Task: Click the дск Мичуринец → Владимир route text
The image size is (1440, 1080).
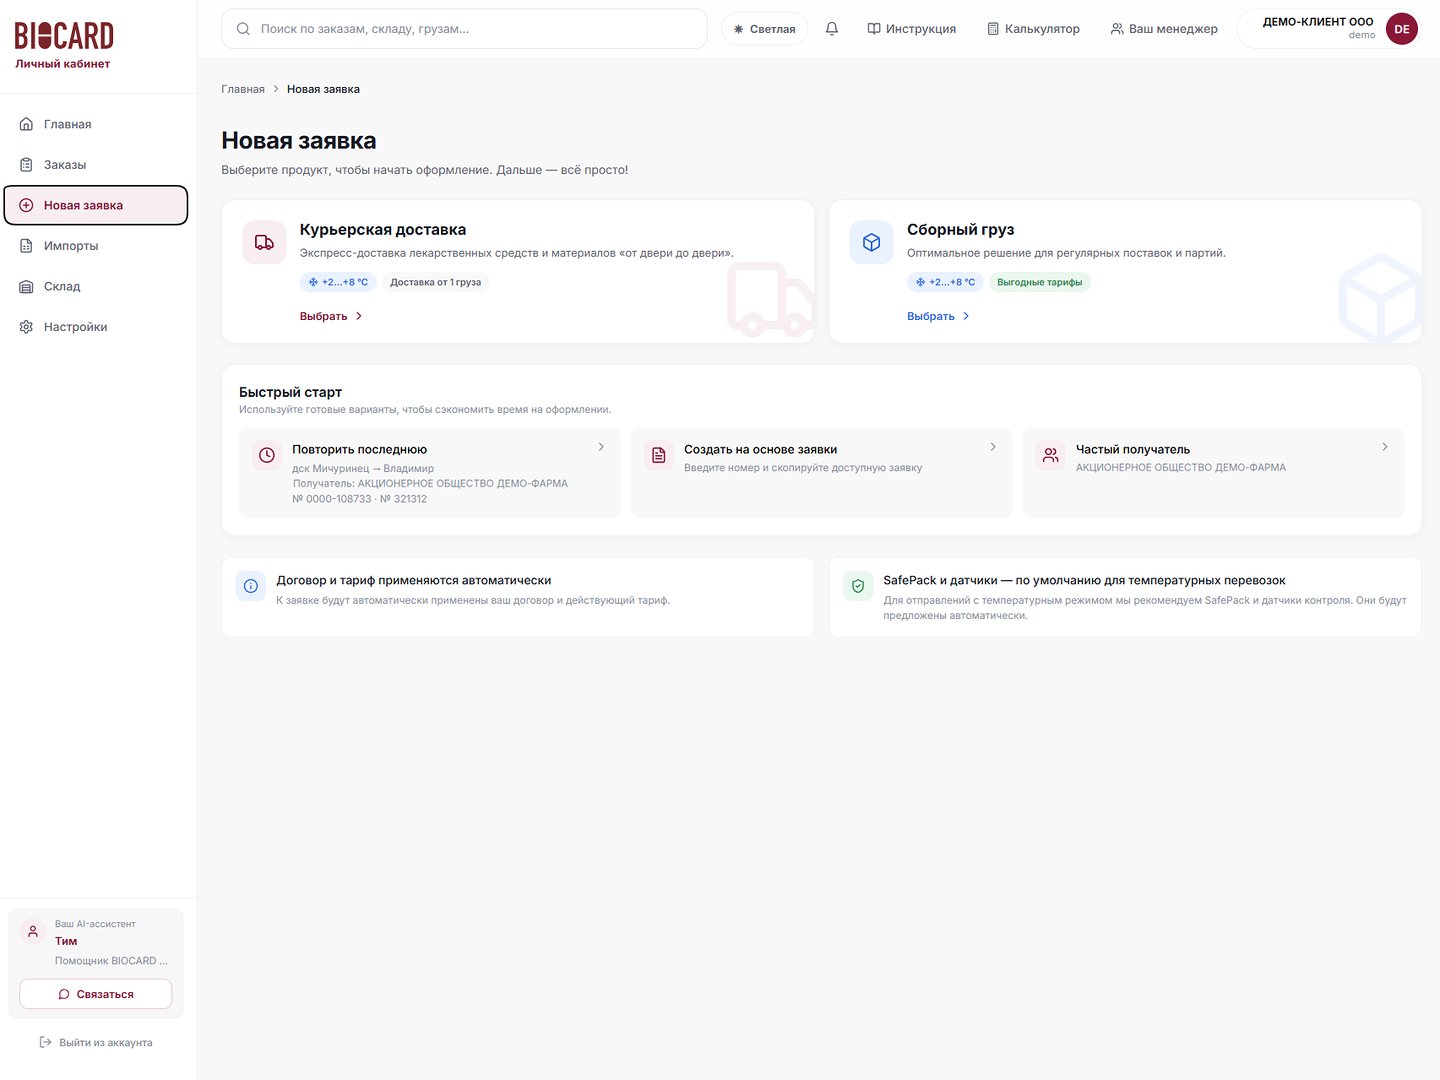Action: (363, 468)
